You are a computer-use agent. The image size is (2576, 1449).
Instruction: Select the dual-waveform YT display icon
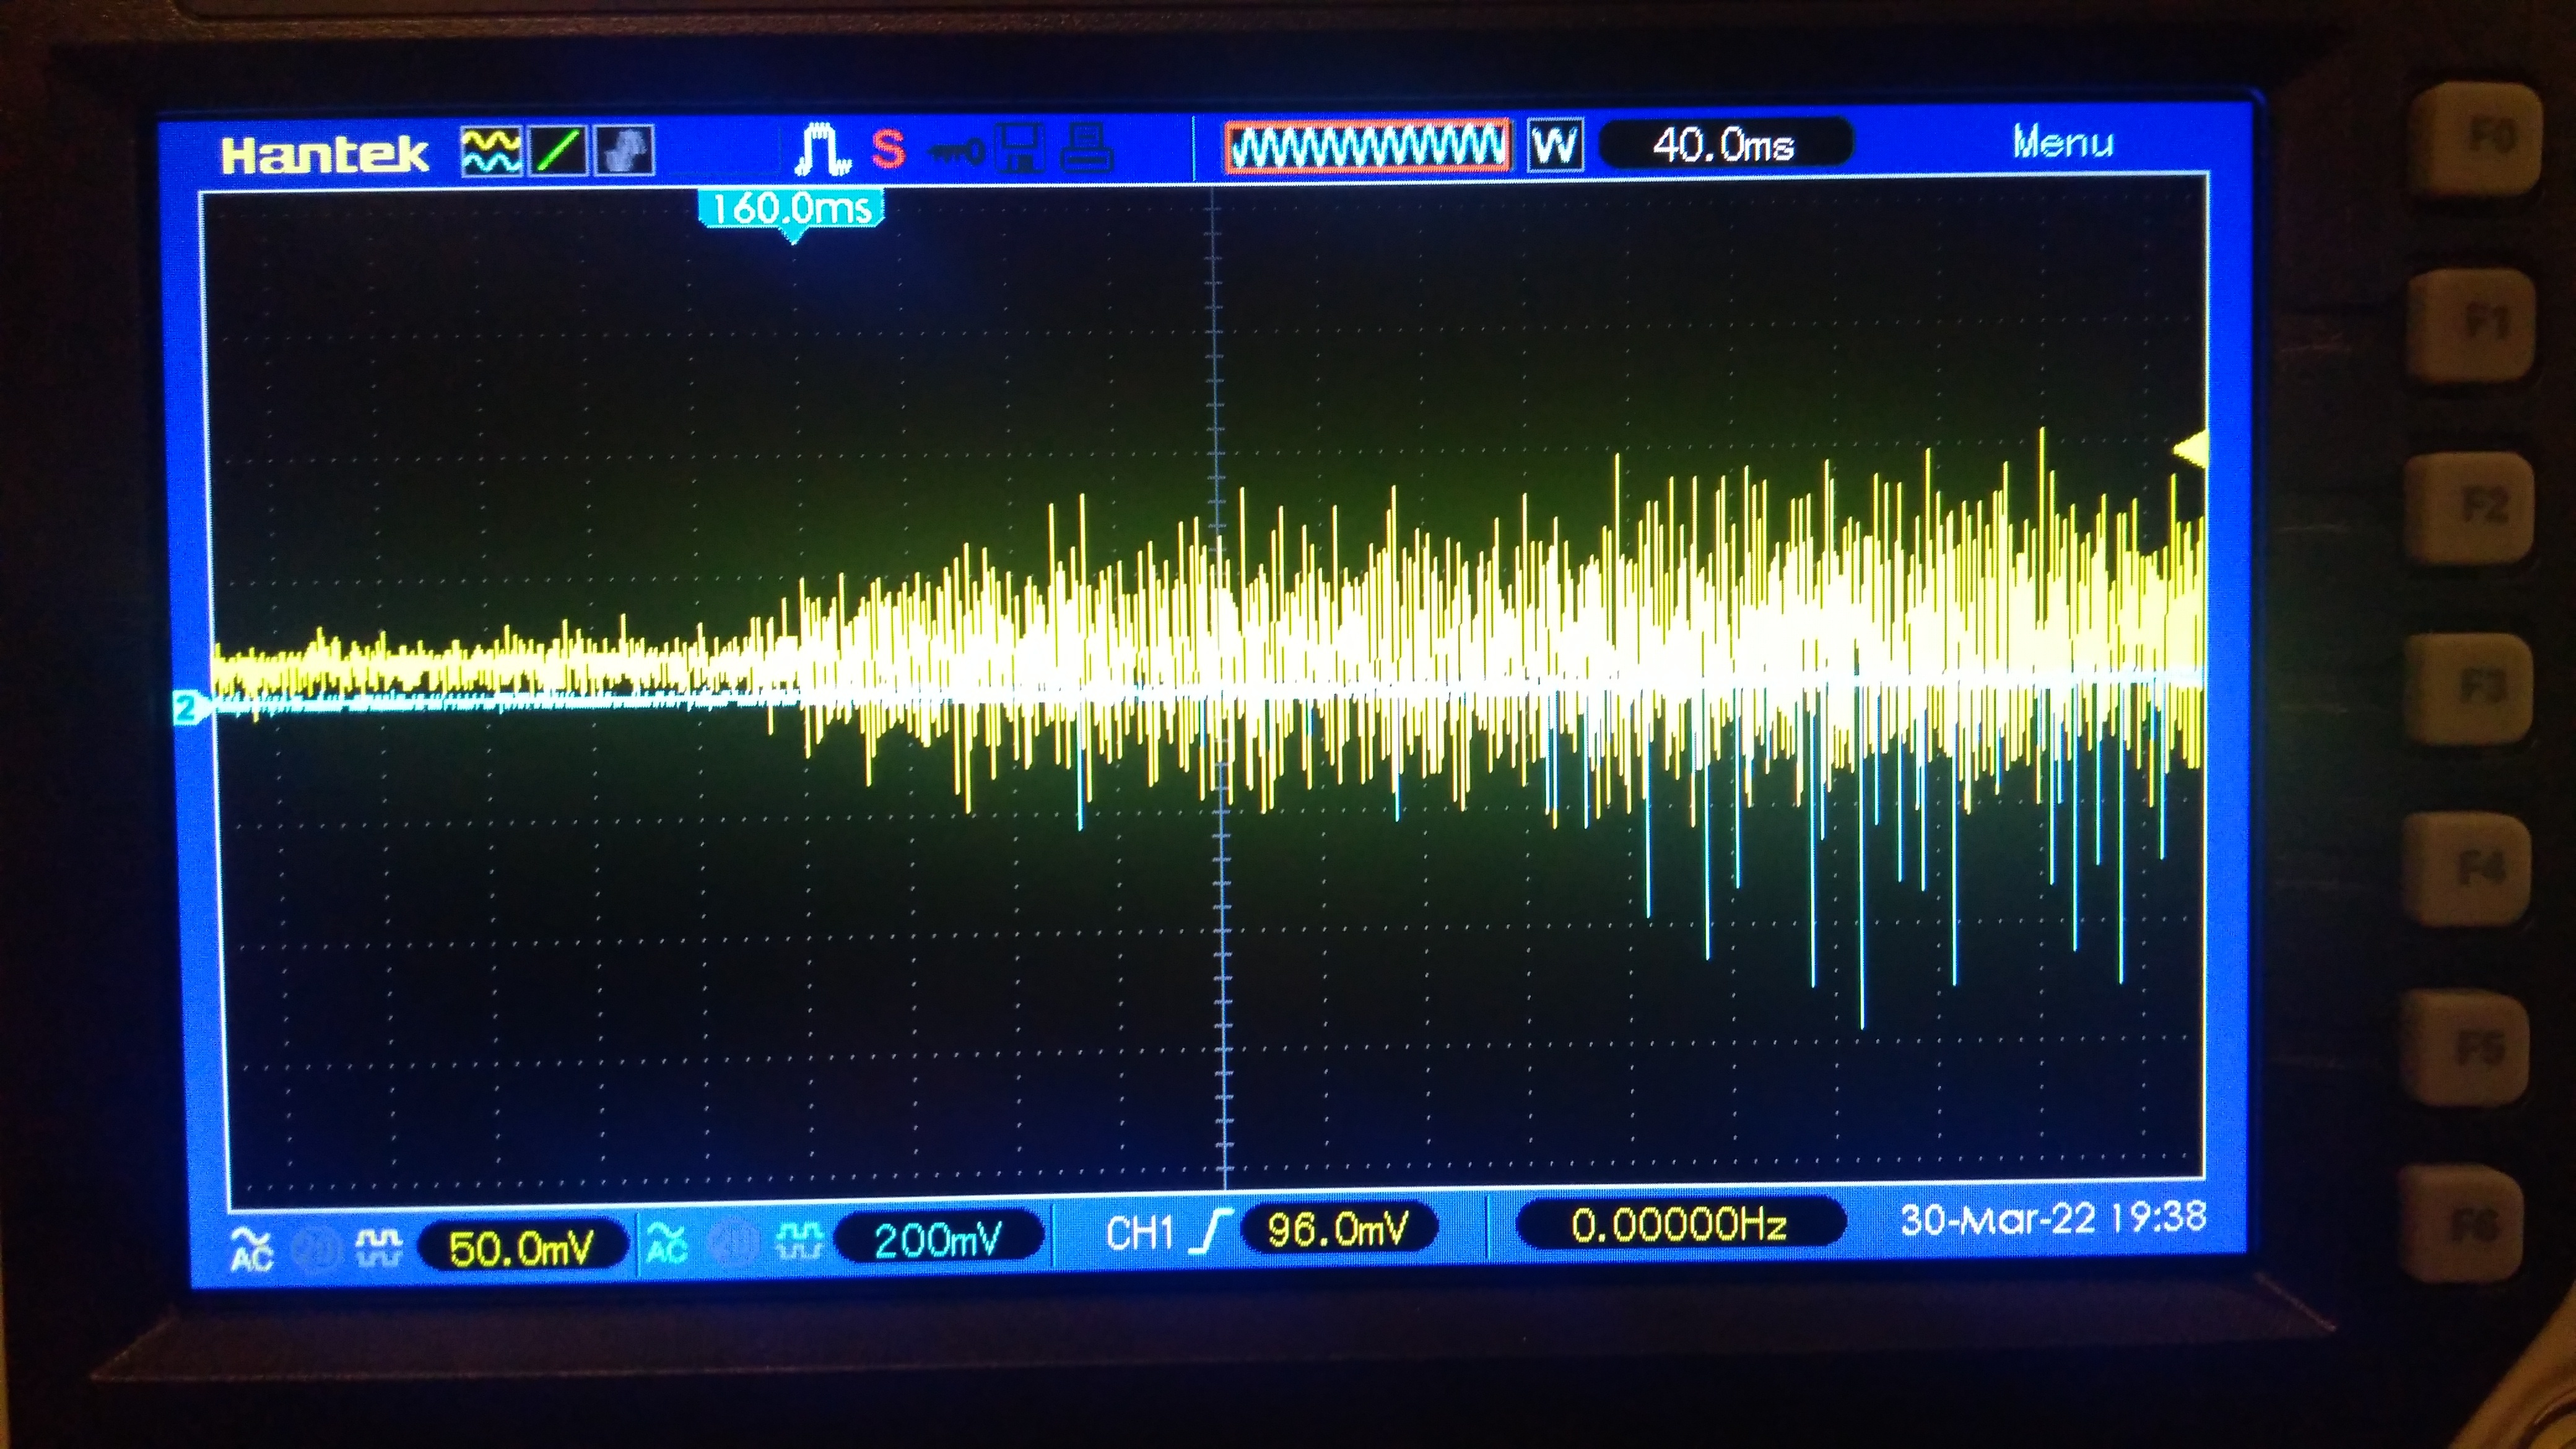(x=491, y=151)
